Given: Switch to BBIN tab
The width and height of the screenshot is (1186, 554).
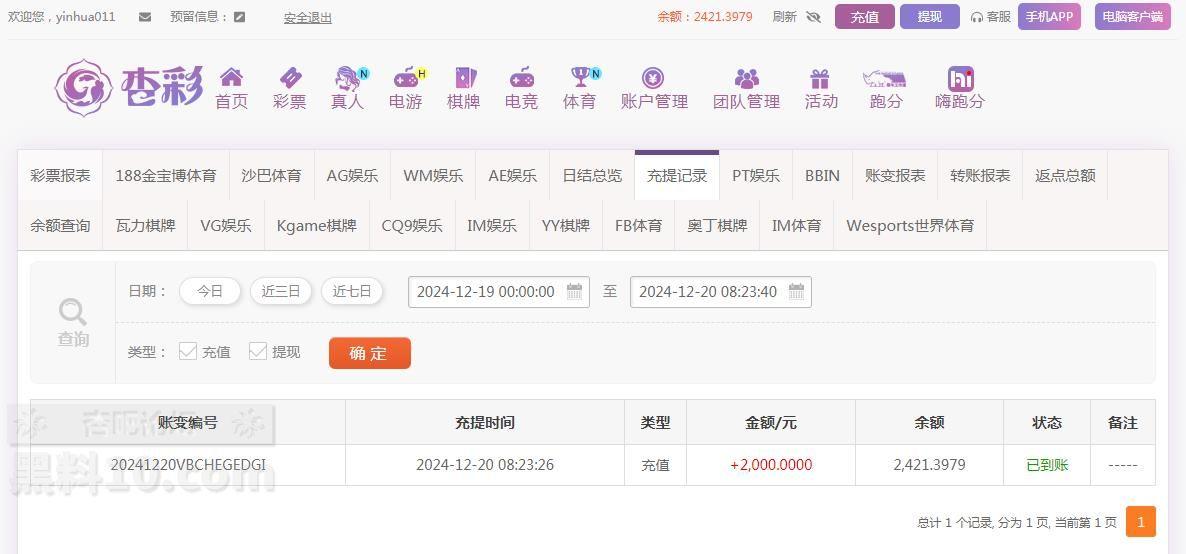Looking at the screenshot, I should (822, 176).
